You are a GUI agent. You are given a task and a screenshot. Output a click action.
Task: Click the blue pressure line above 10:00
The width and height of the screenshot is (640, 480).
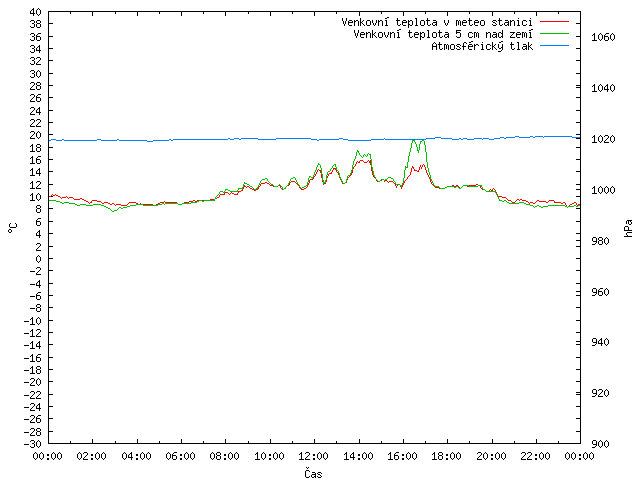click(x=269, y=139)
